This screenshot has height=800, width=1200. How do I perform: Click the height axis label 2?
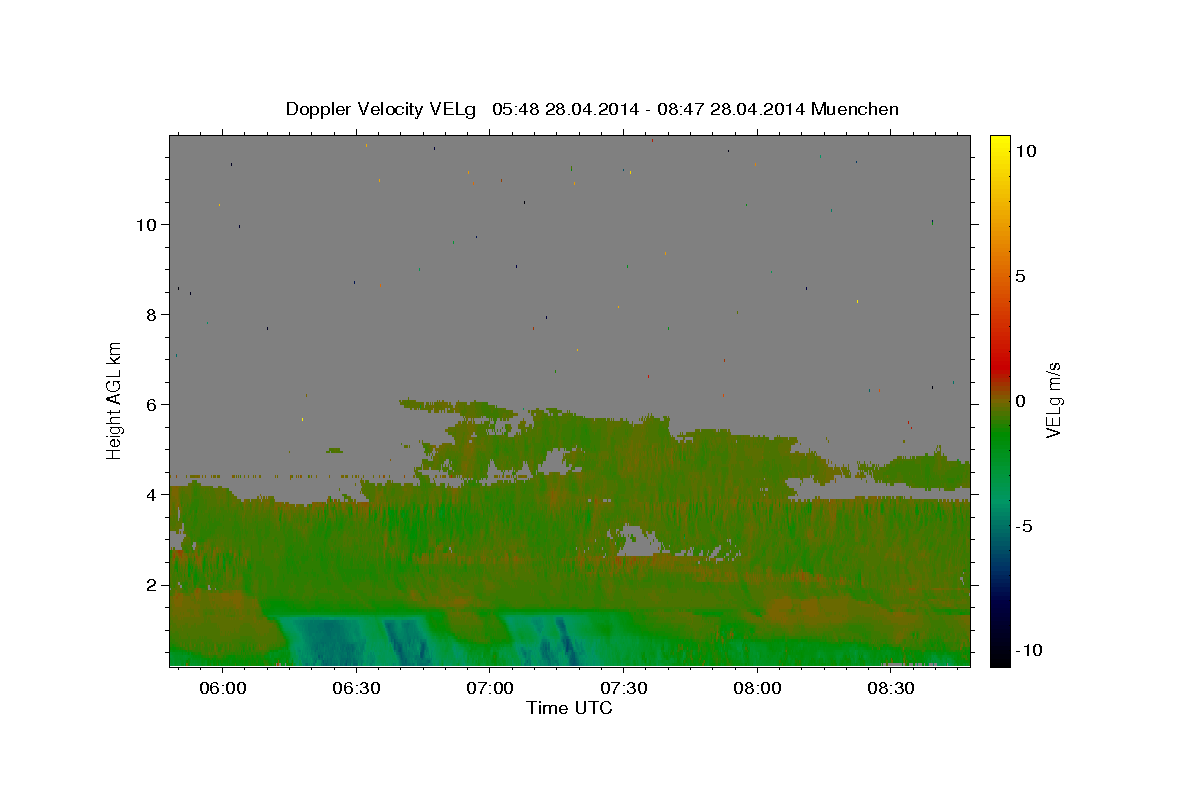pyautogui.click(x=152, y=585)
